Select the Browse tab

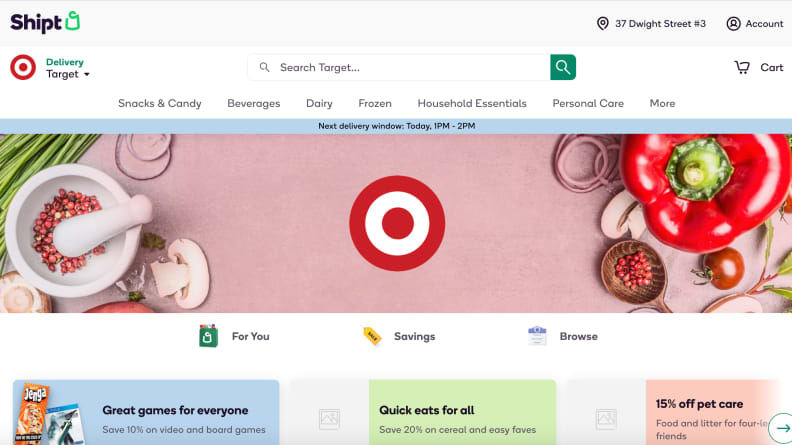click(x=578, y=336)
